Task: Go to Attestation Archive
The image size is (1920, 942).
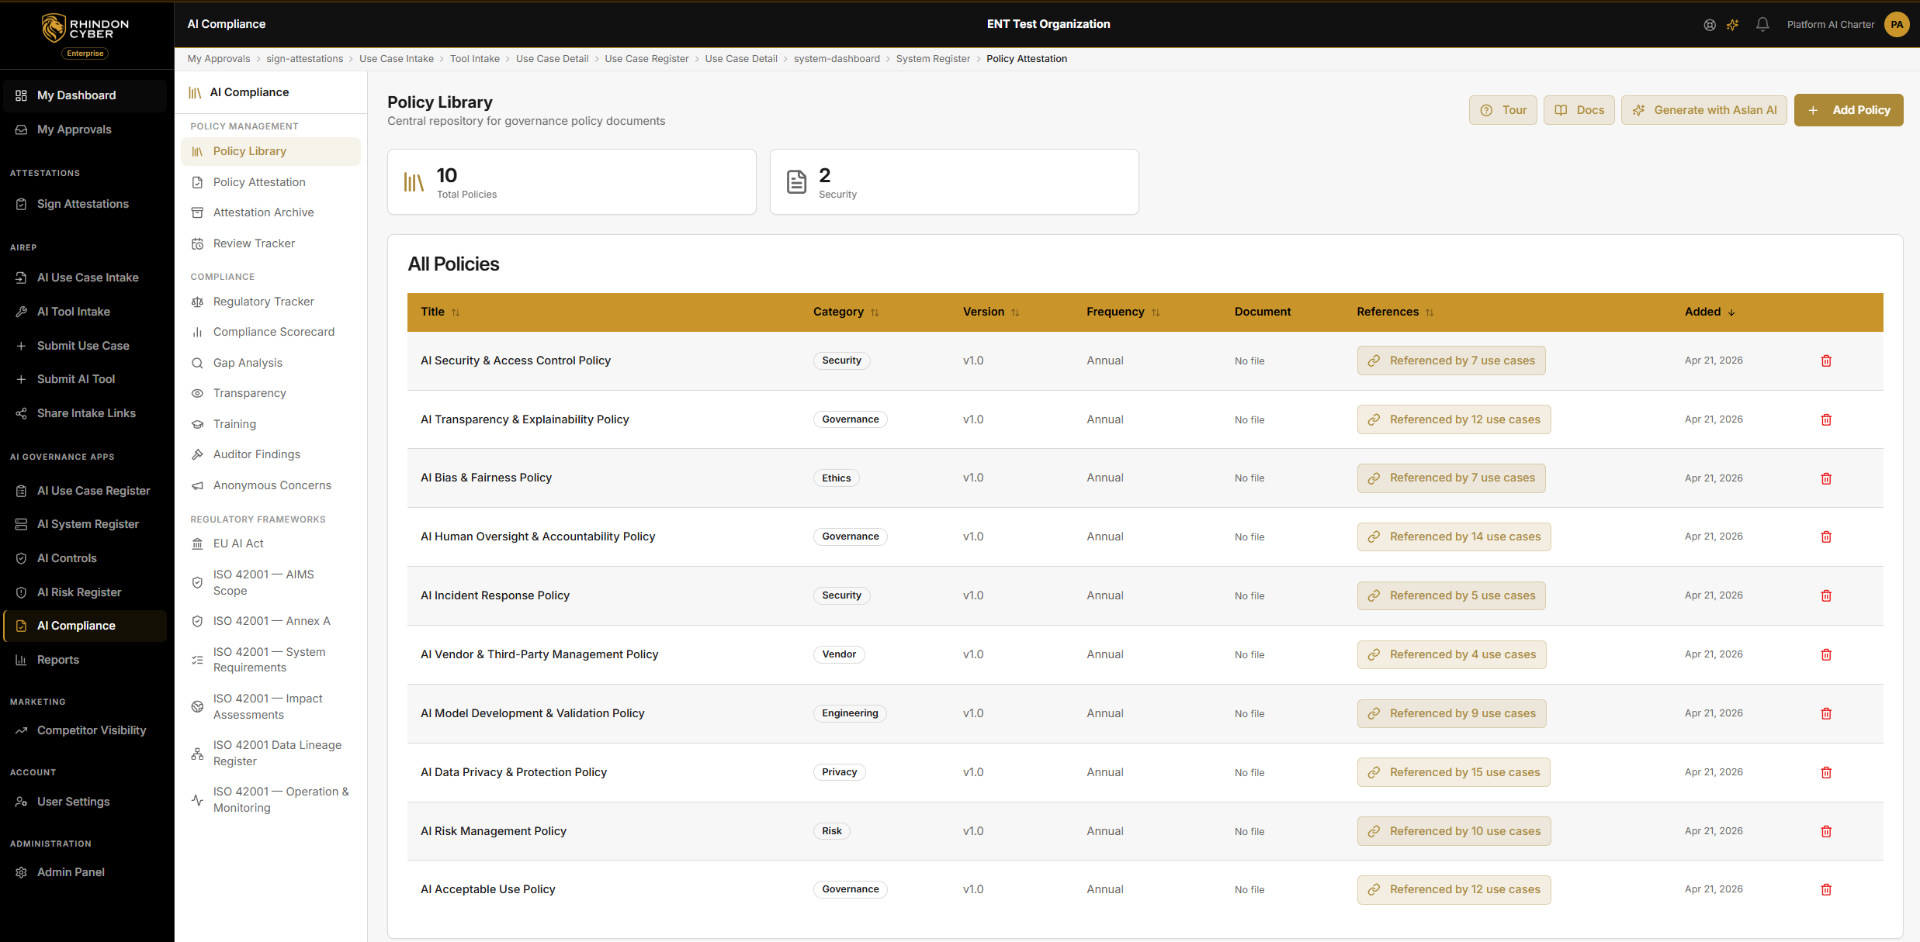Action: click(271, 213)
